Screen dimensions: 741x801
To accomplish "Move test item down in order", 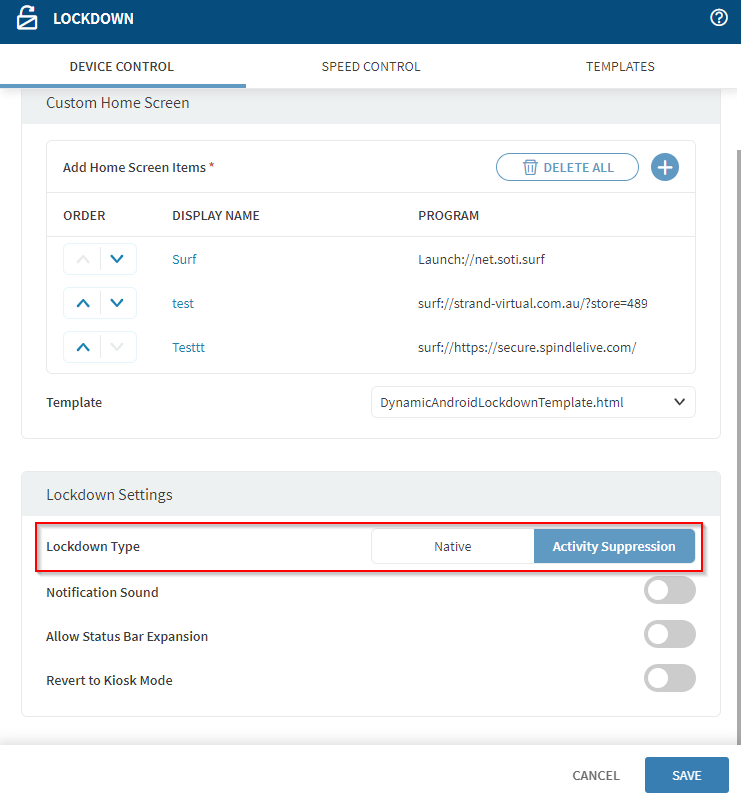I will coord(118,303).
